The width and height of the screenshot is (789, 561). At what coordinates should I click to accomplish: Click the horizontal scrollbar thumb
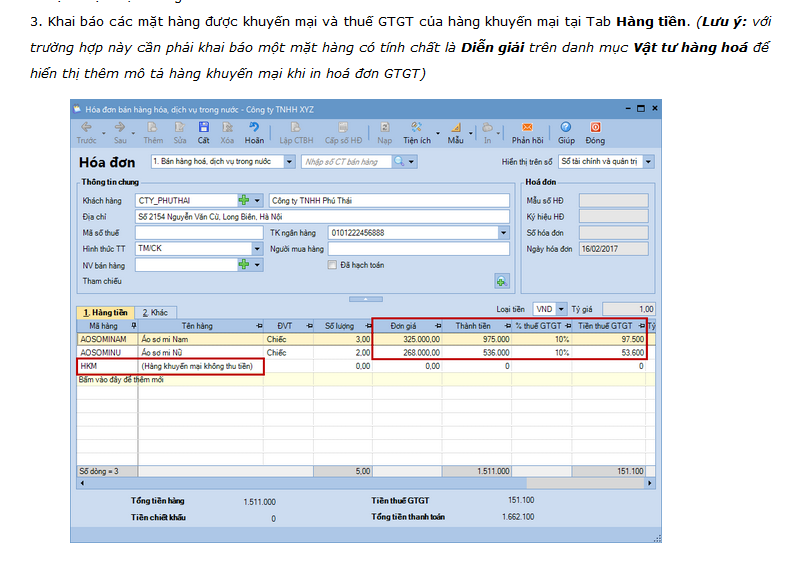585,483
